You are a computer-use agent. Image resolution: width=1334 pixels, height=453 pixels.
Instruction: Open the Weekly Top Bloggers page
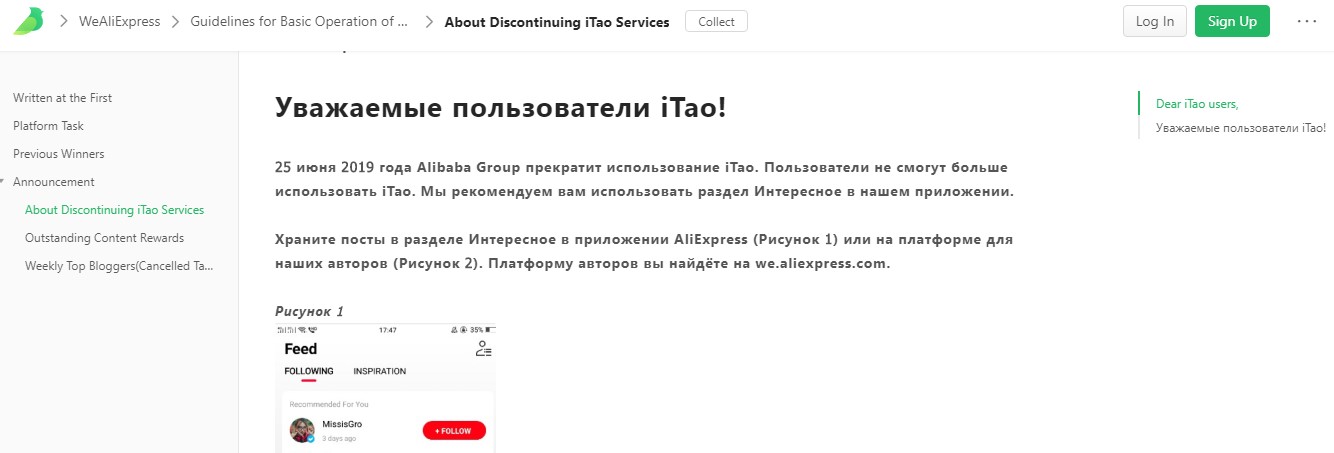pos(118,266)
